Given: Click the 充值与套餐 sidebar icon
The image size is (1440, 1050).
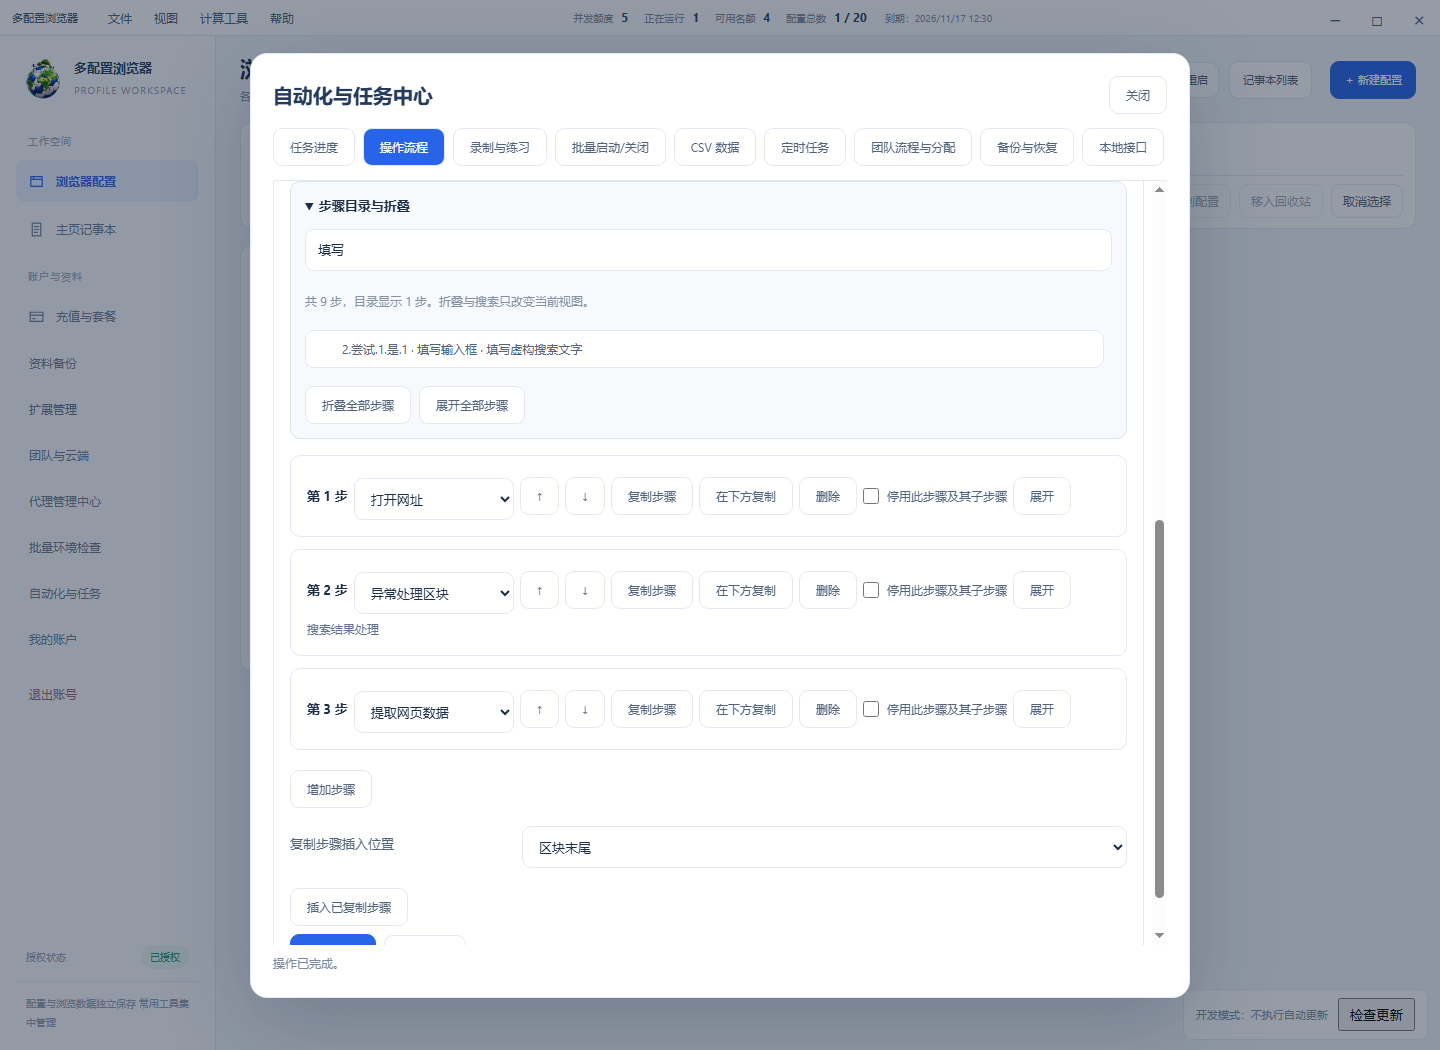Looking at the screenshot, I should point(37,317).
